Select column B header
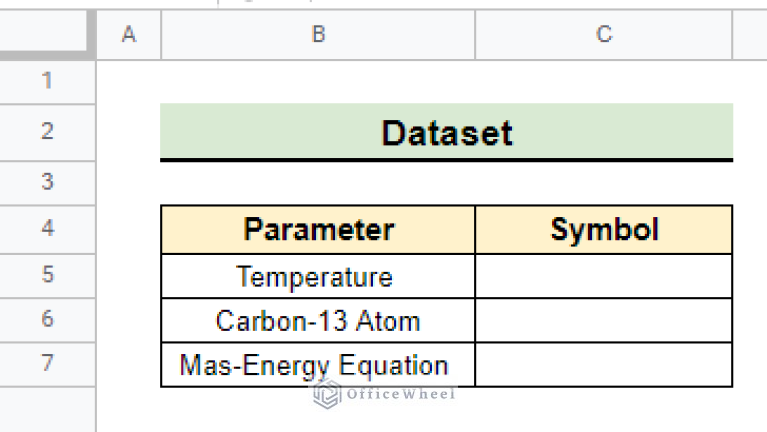The width and height of the screenshot is (767, 432). 318,34
